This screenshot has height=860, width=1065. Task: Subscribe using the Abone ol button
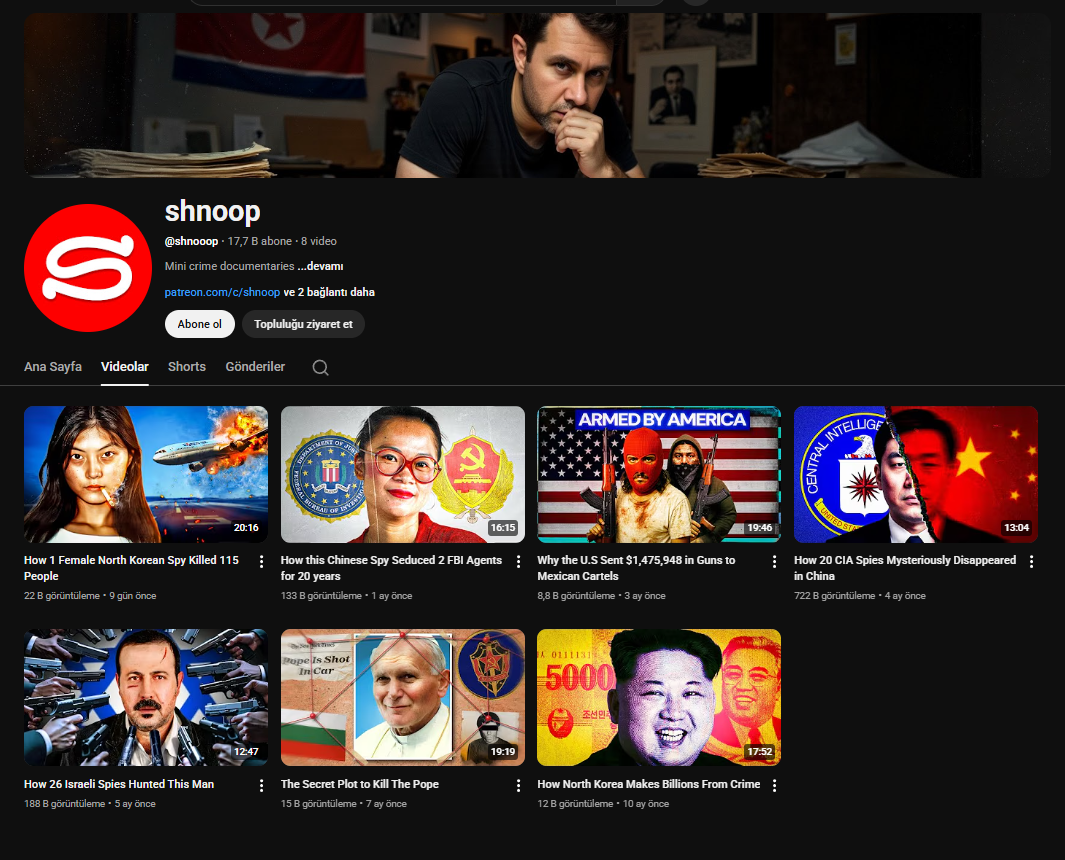200,324
